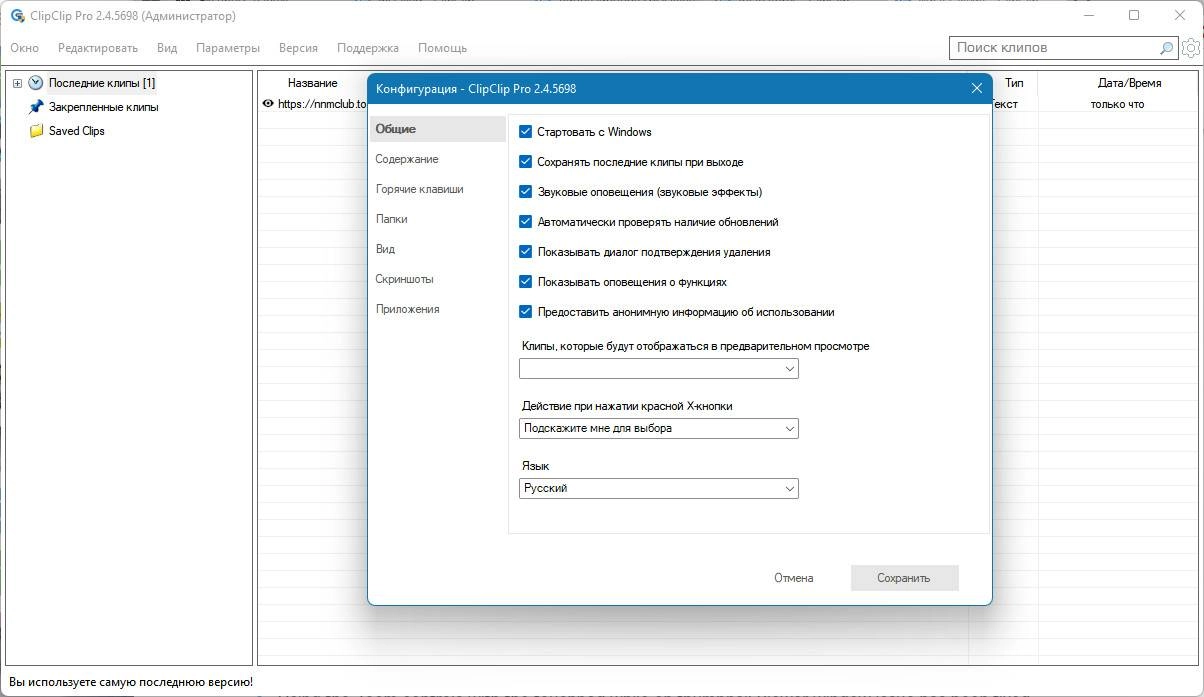The height and width of the screenshot is (697, 1204).
Task: Click the Сохранить button
Action: click(904, 578)
